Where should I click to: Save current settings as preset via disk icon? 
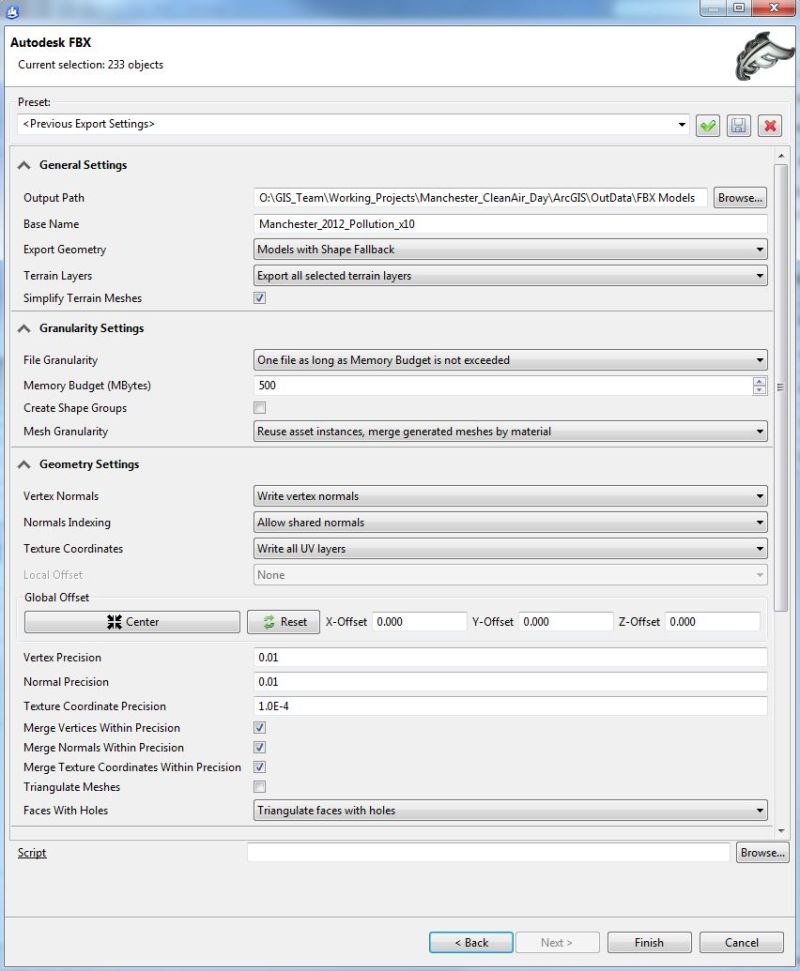[x=738, y=125]
